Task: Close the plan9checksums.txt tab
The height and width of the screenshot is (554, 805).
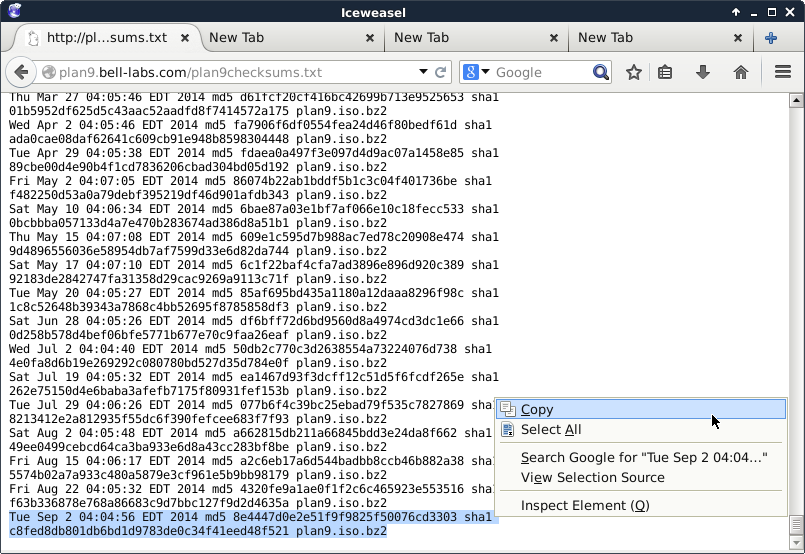Action: click(x=183, y=38)
